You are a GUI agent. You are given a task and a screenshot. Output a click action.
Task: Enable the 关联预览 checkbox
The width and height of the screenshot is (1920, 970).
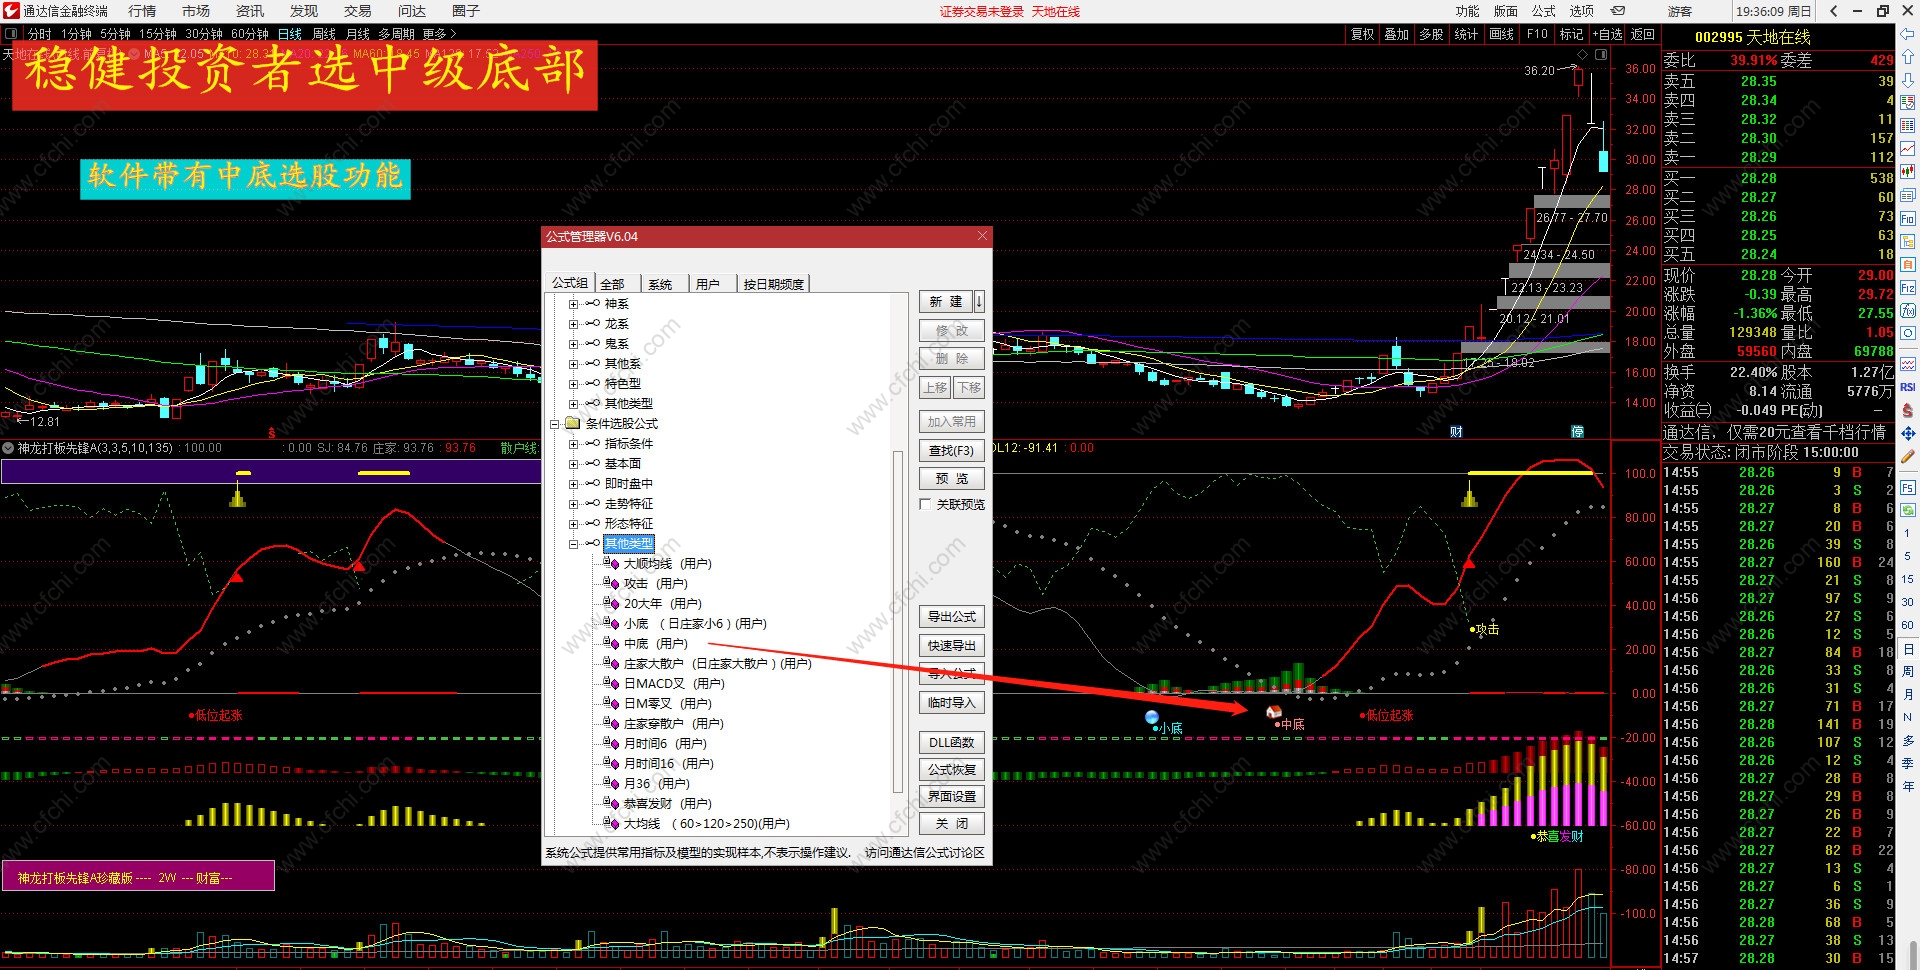(x=925, y=505)
